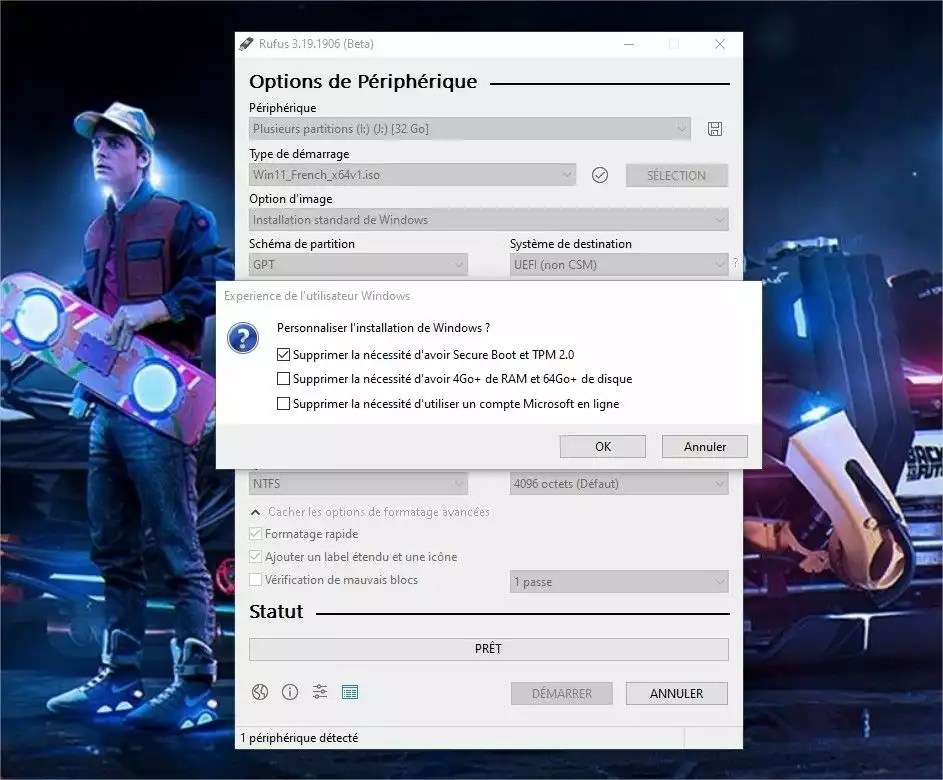This screenshot has height=780, width=943.
Task: Click the save disk image floppy icon
Action: tap(715, 128)
